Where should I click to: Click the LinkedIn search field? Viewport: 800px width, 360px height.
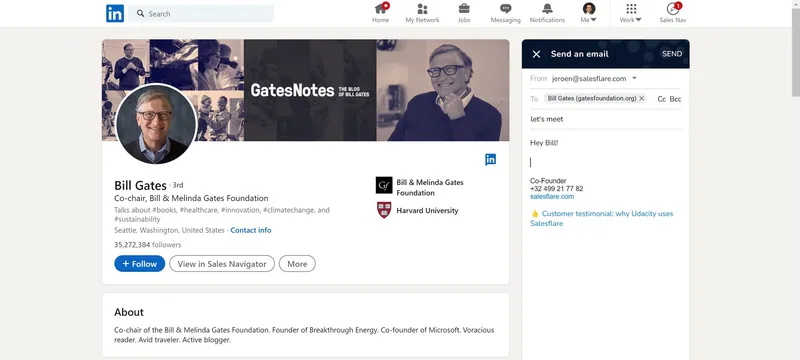point(201,14)
